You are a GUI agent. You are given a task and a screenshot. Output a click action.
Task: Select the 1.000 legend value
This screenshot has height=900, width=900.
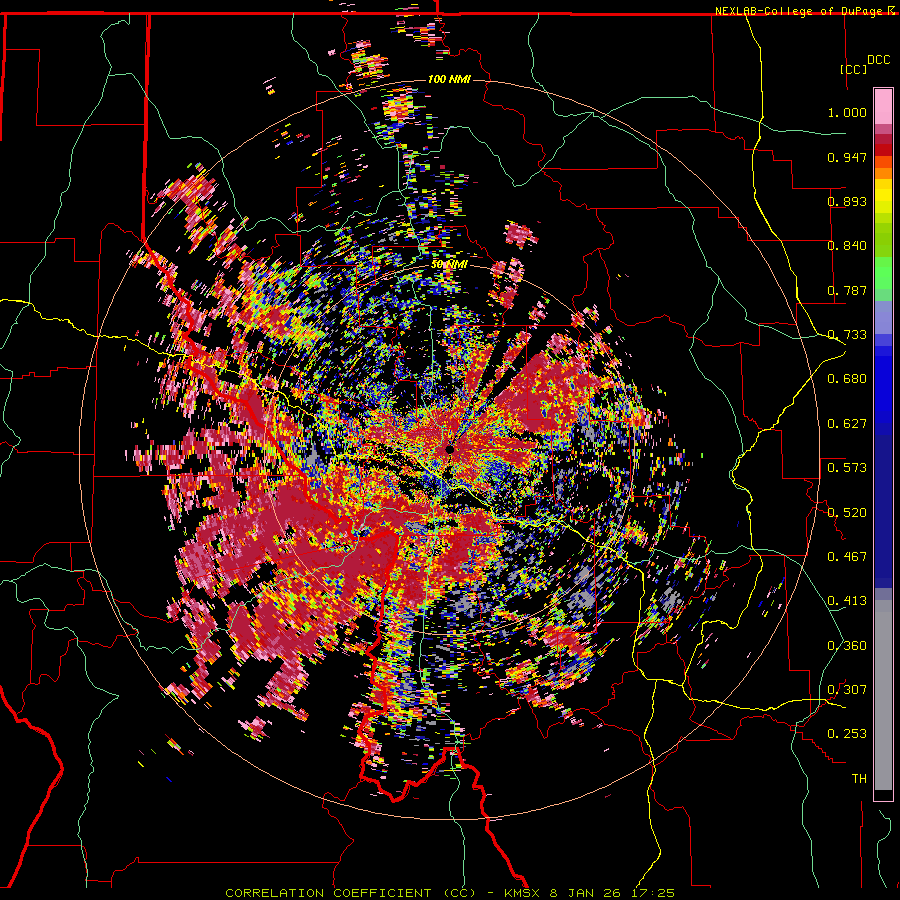pyautogui.click(x=847, y=112)
